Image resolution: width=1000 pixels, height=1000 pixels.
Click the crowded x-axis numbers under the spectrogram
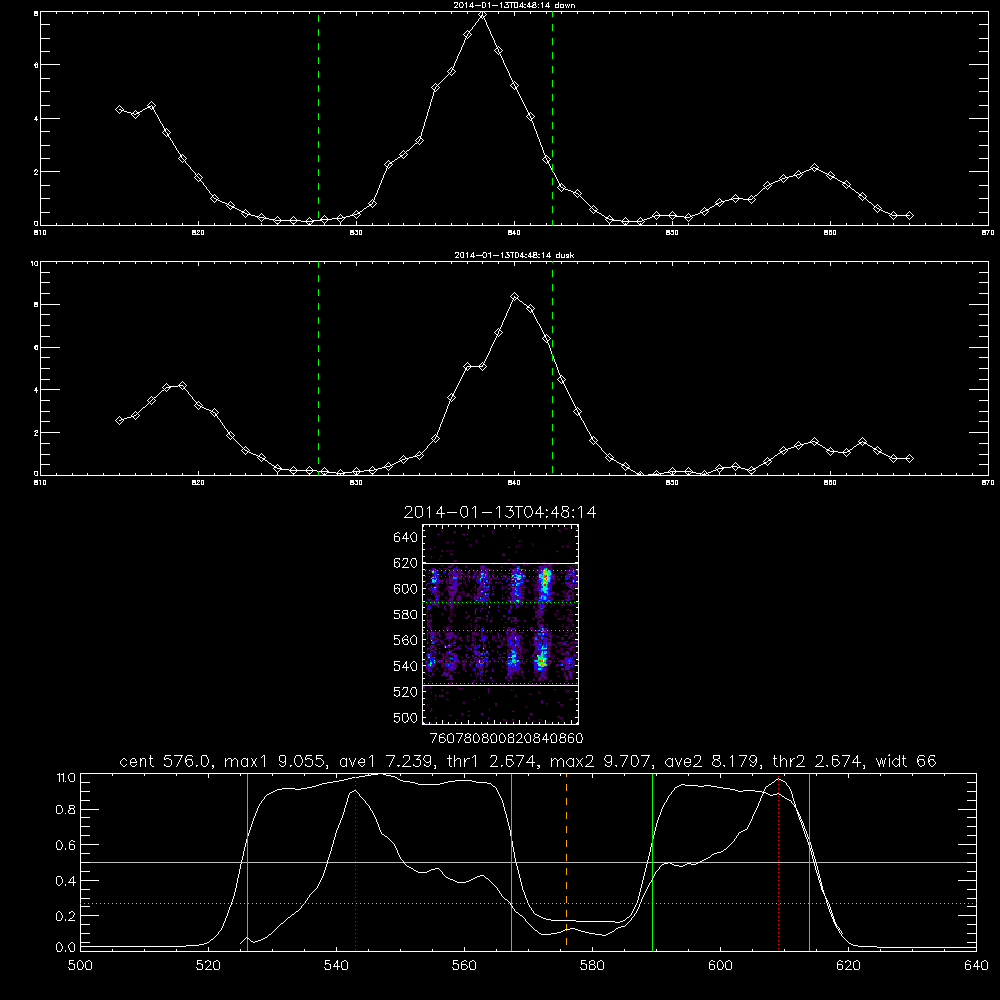(507, 739)
